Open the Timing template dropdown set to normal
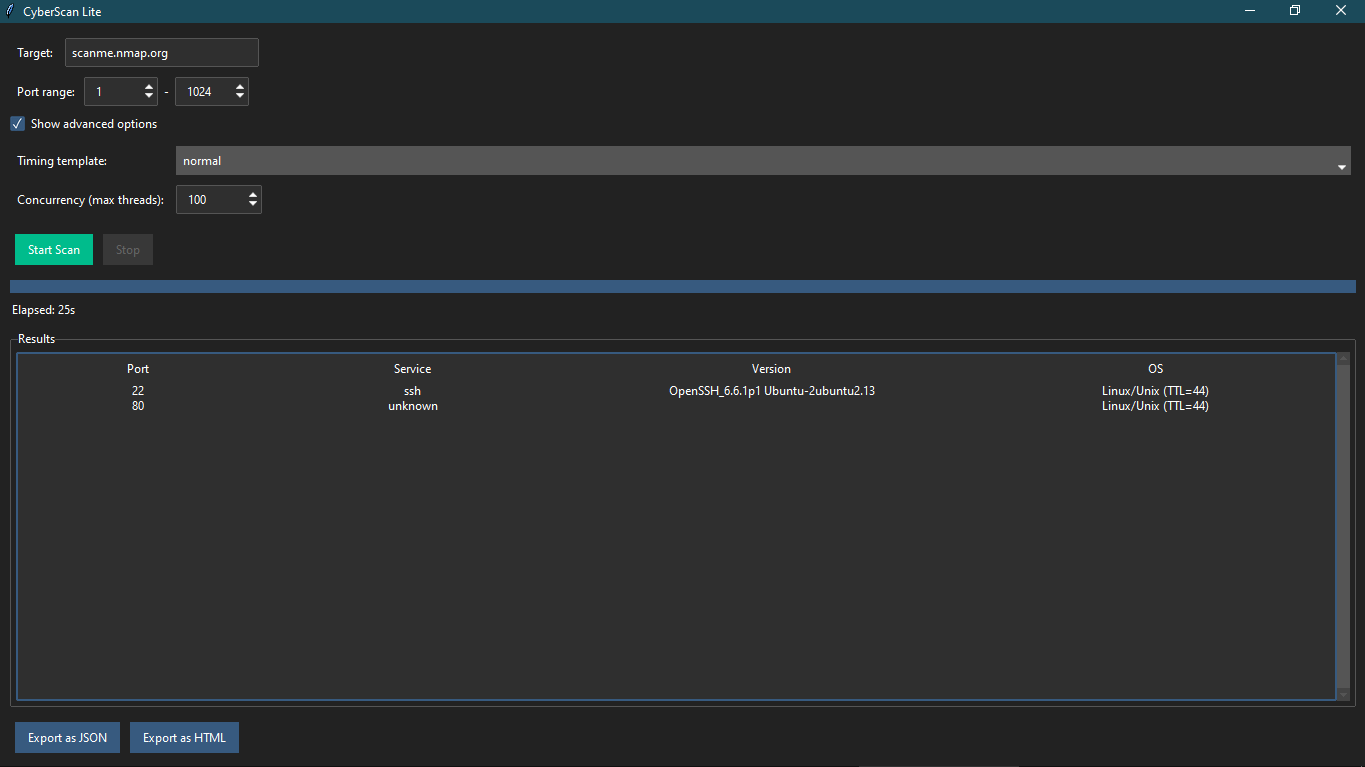Screen dimensions: 1365x767 [763, 161]
